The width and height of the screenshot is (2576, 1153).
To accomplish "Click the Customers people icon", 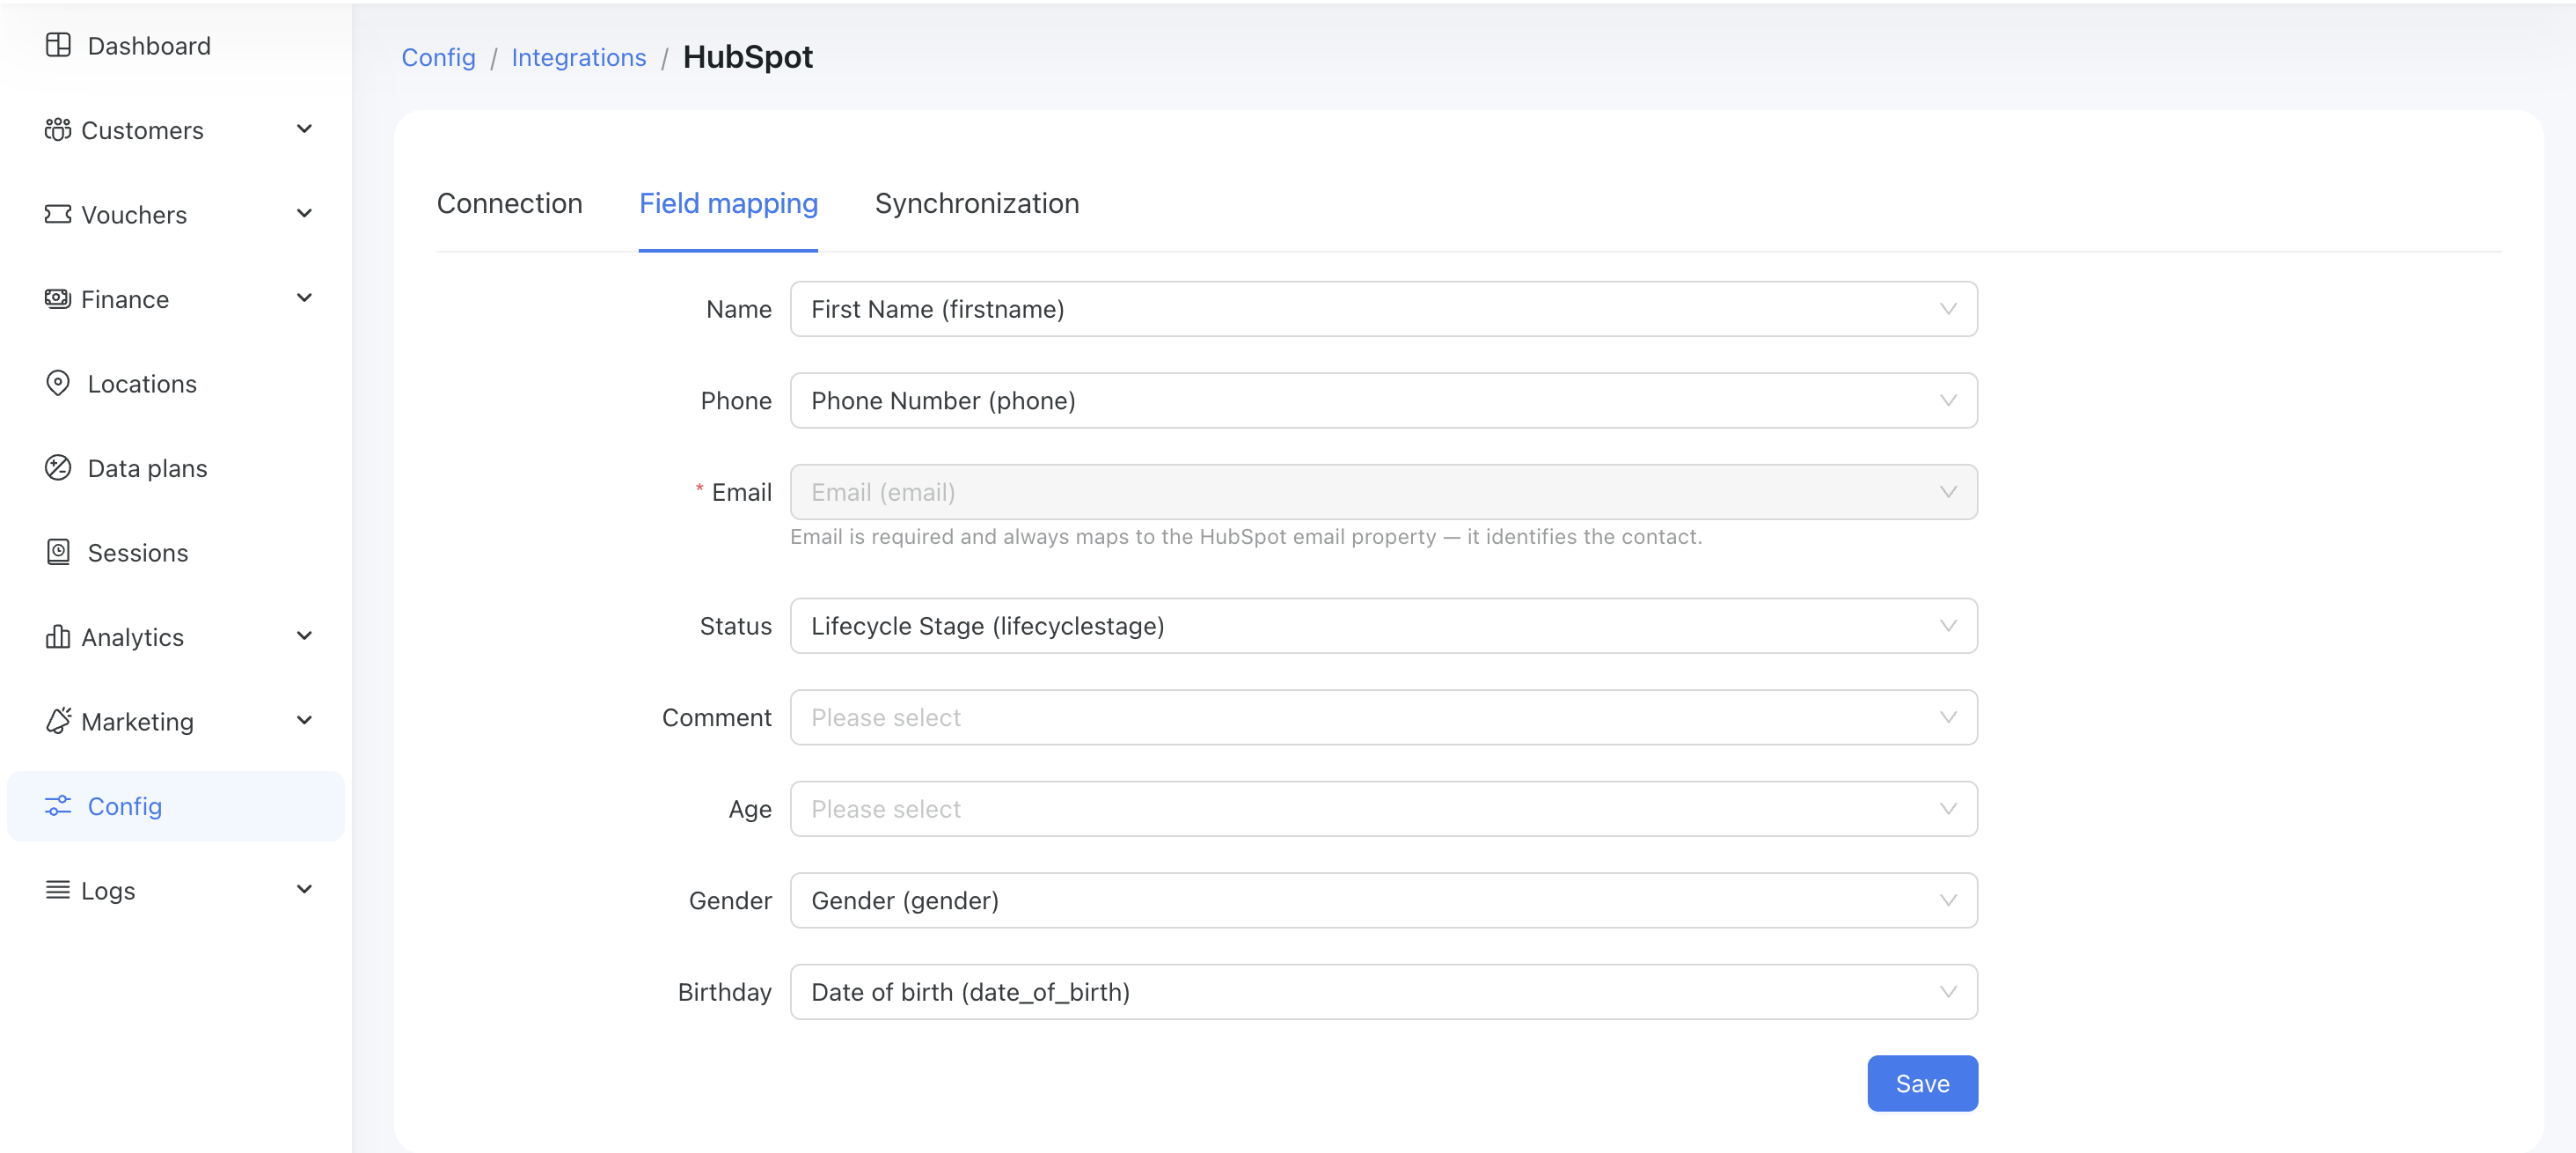I will point(58,130).
